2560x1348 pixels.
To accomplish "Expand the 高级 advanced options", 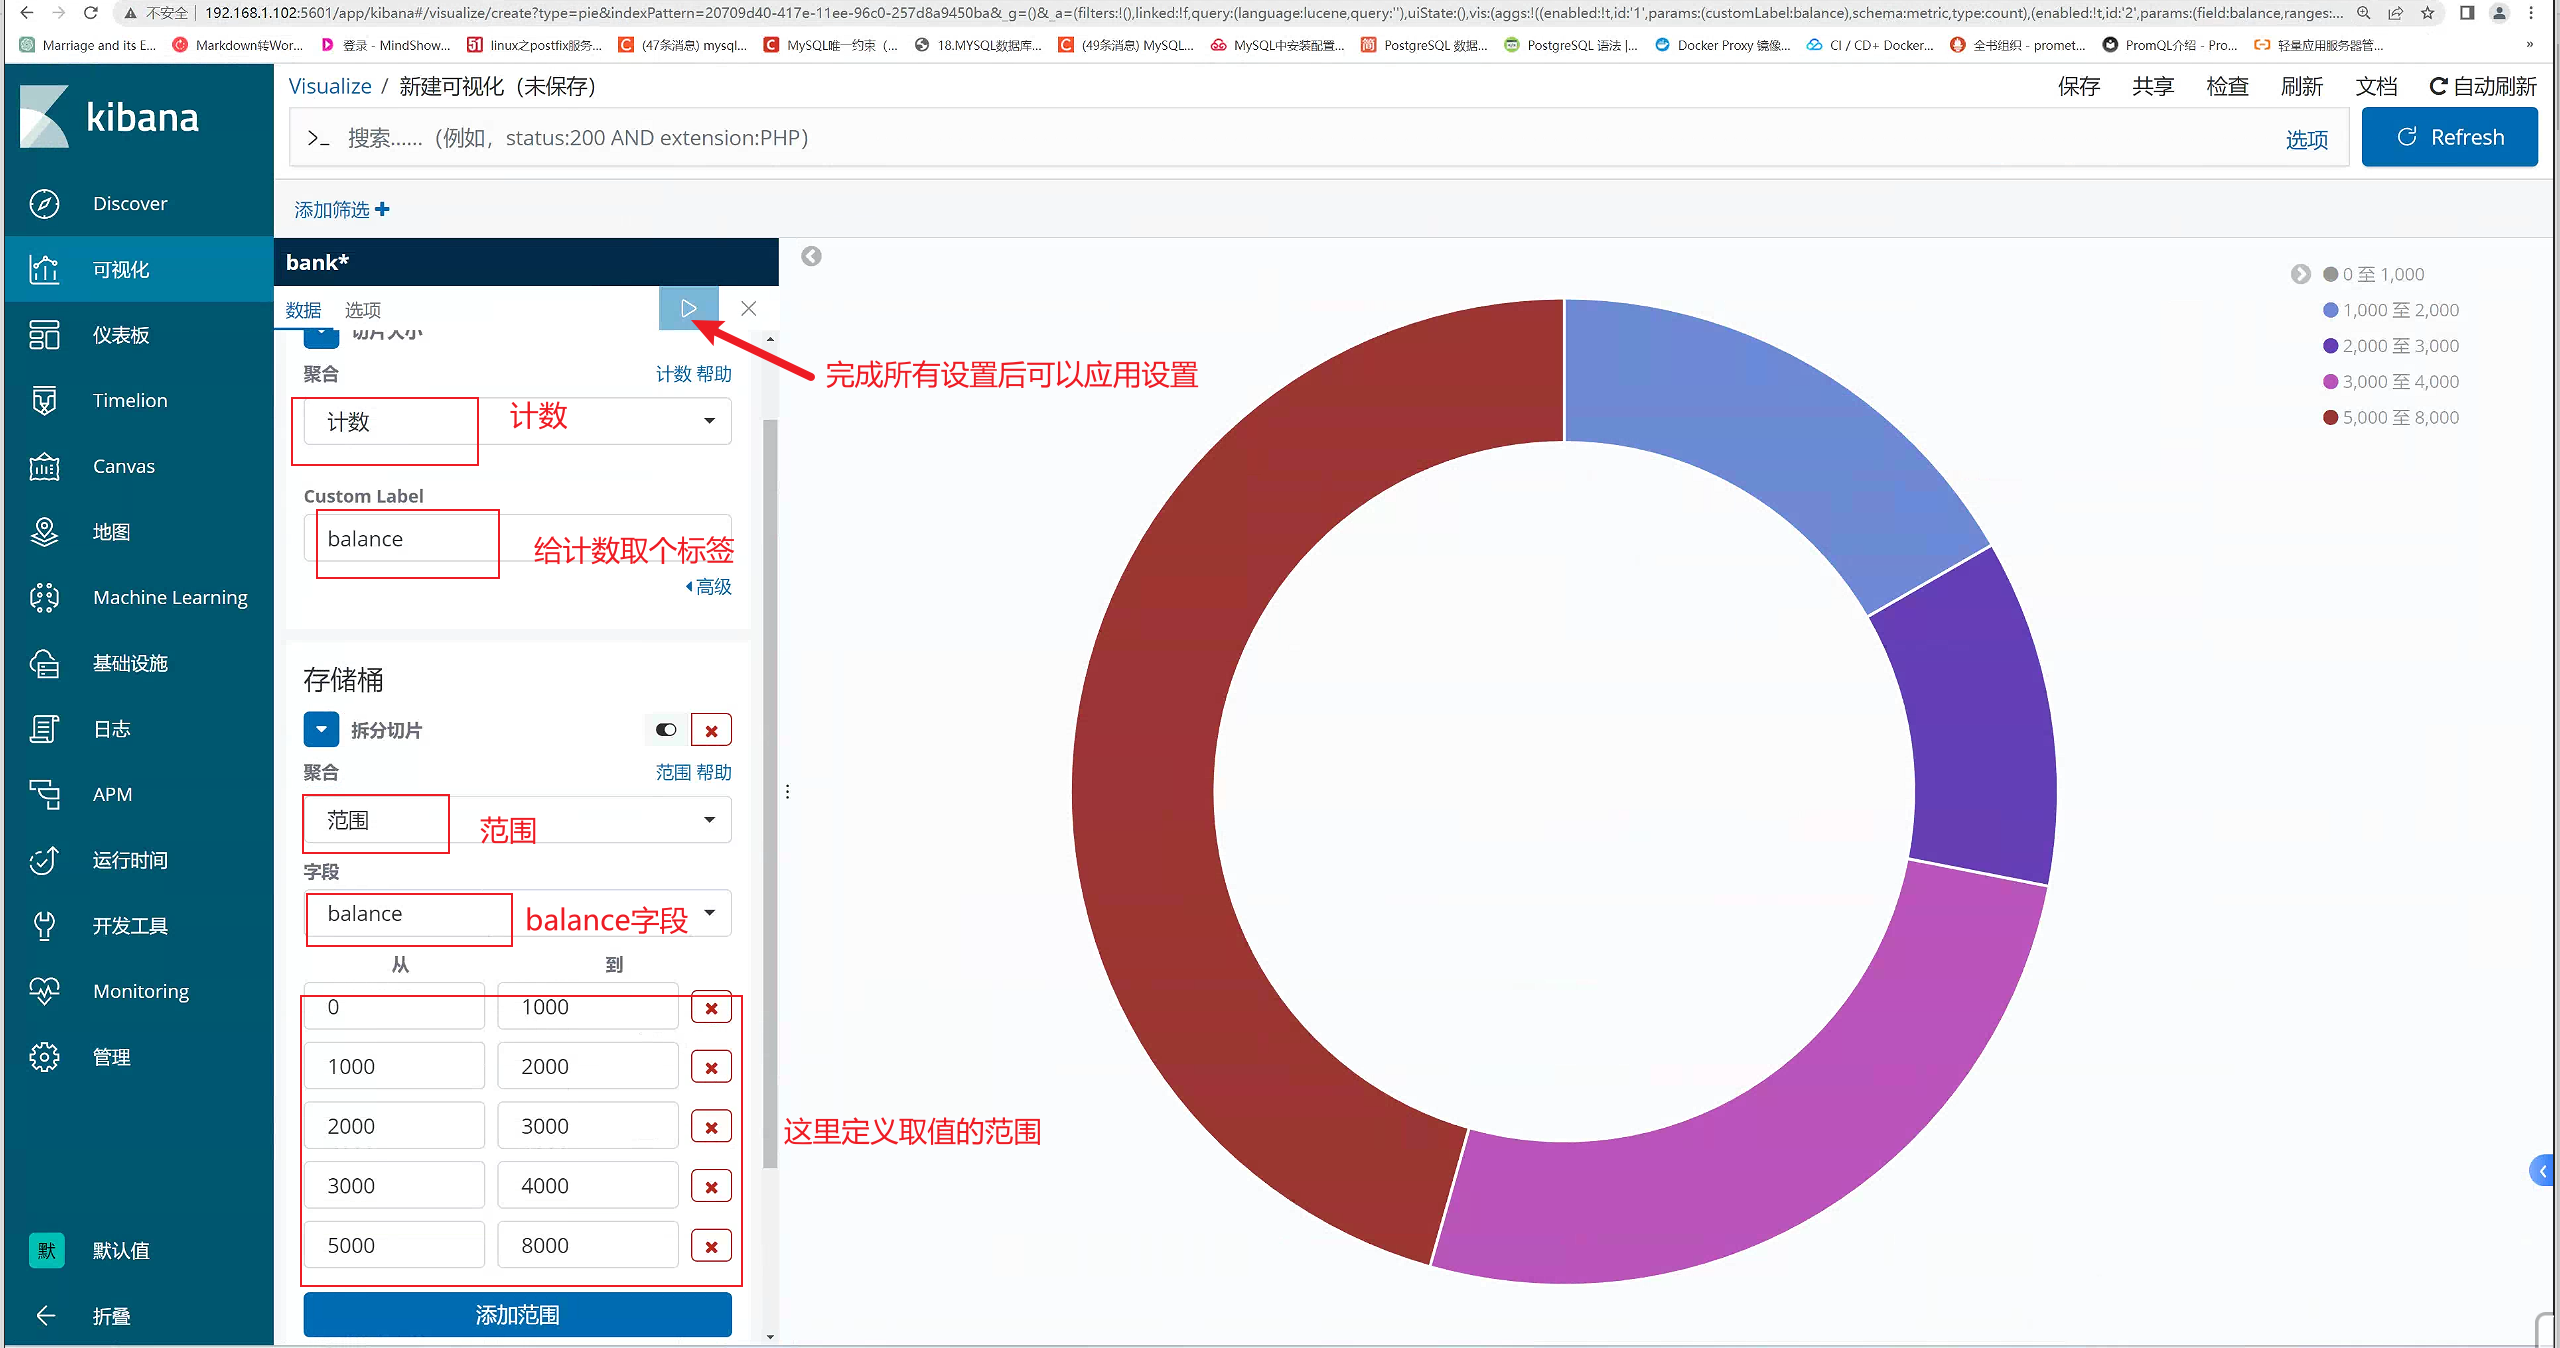I will click(708, 587).
